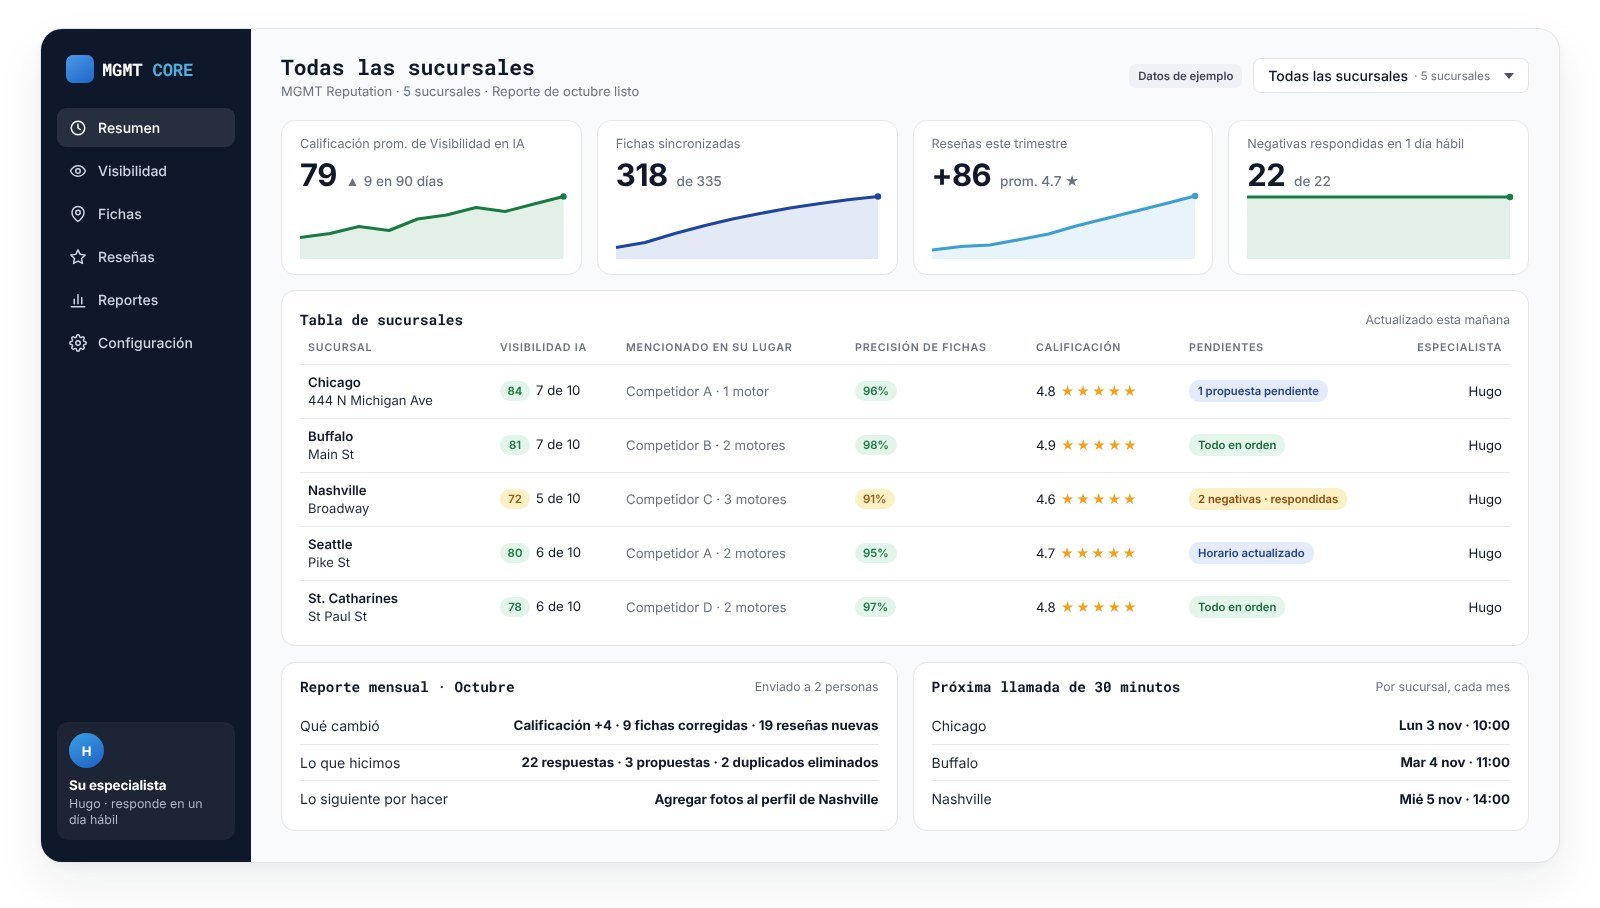Click the map pin icon for Fichas
This screenshot has height=908, width=1600.
78,214
